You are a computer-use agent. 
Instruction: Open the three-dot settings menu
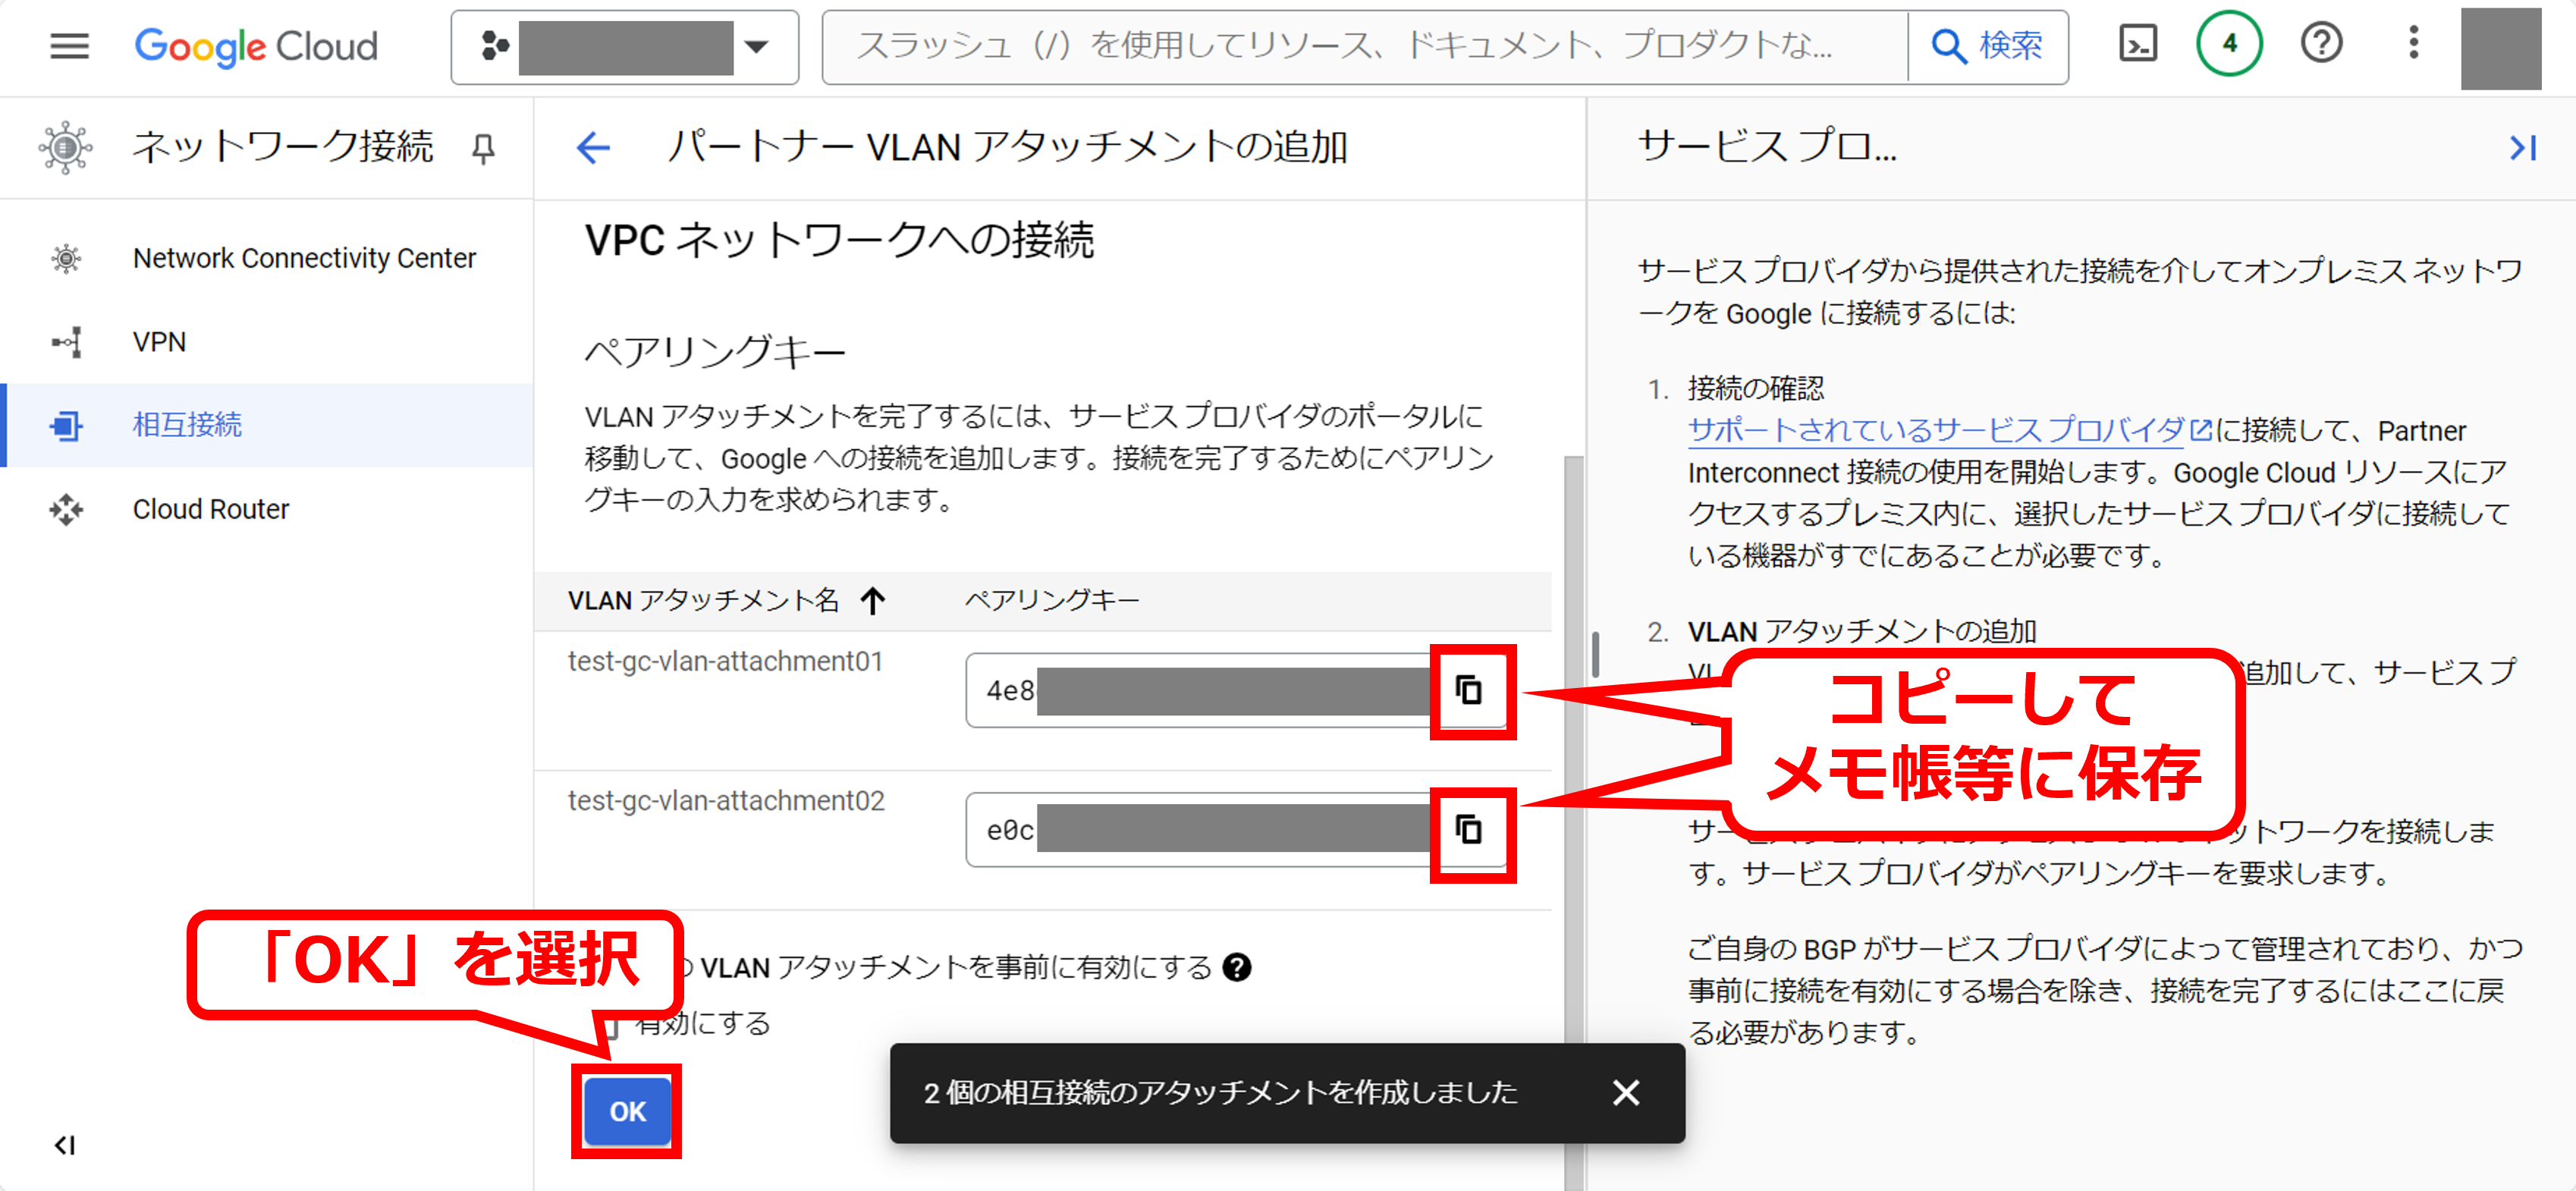click(x=2412, y=45)
